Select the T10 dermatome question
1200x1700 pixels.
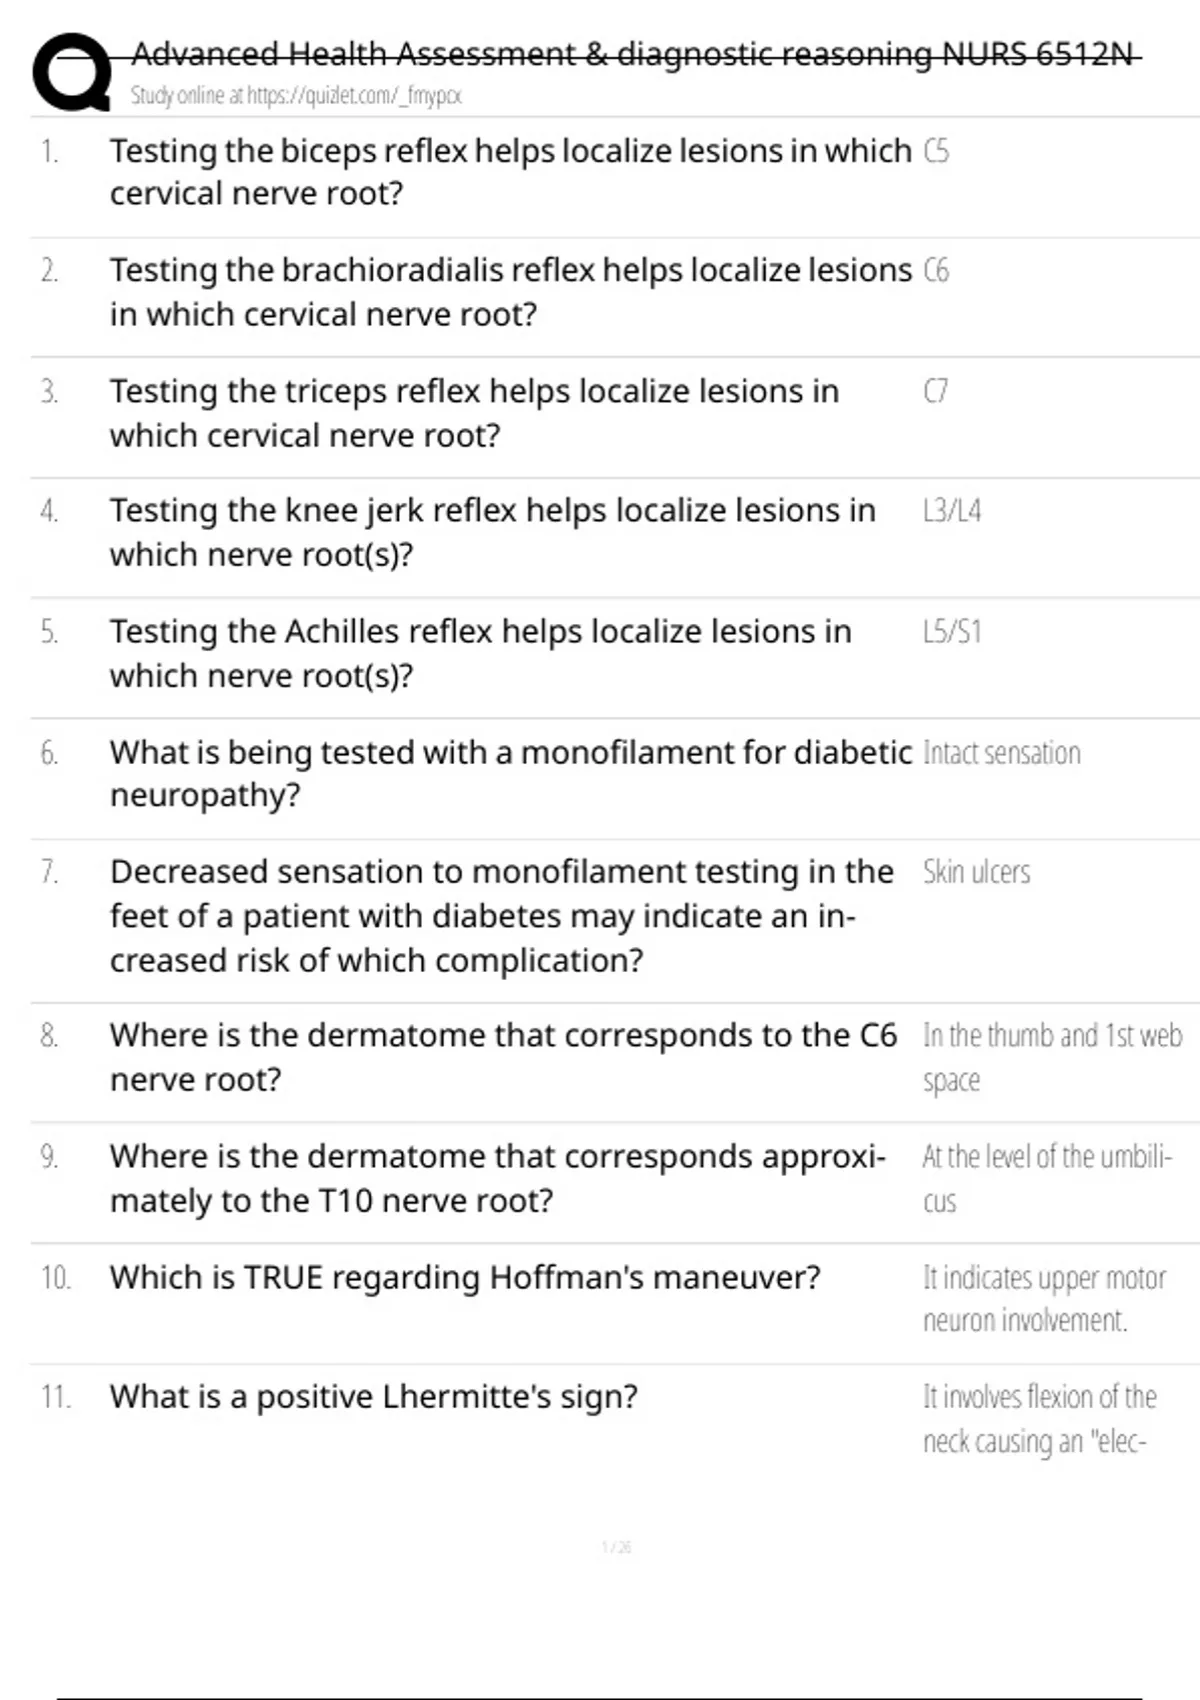(497, 1178)
